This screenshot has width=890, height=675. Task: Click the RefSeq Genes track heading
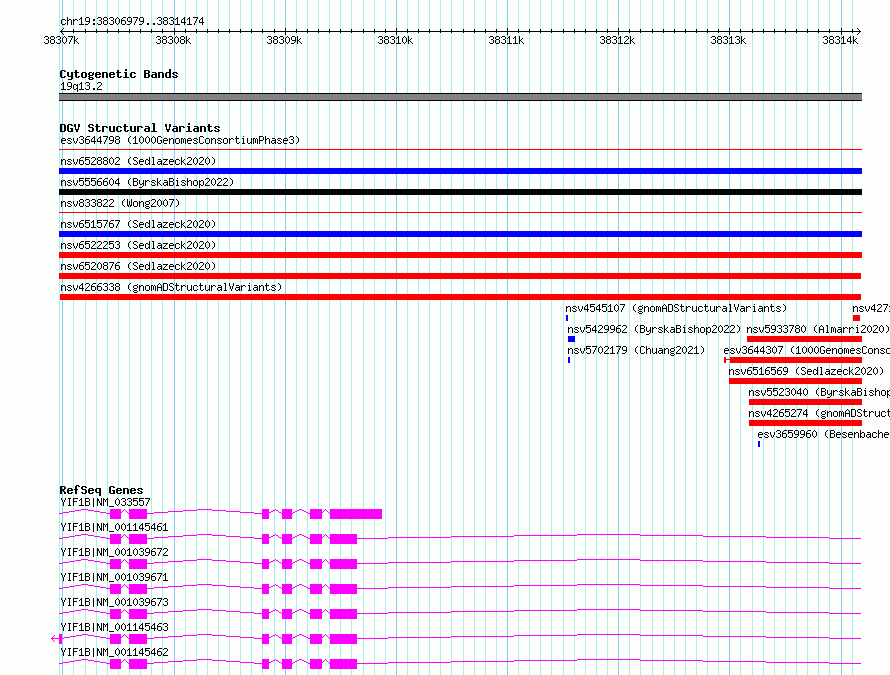pyautogui.click(x=101, y=490)
